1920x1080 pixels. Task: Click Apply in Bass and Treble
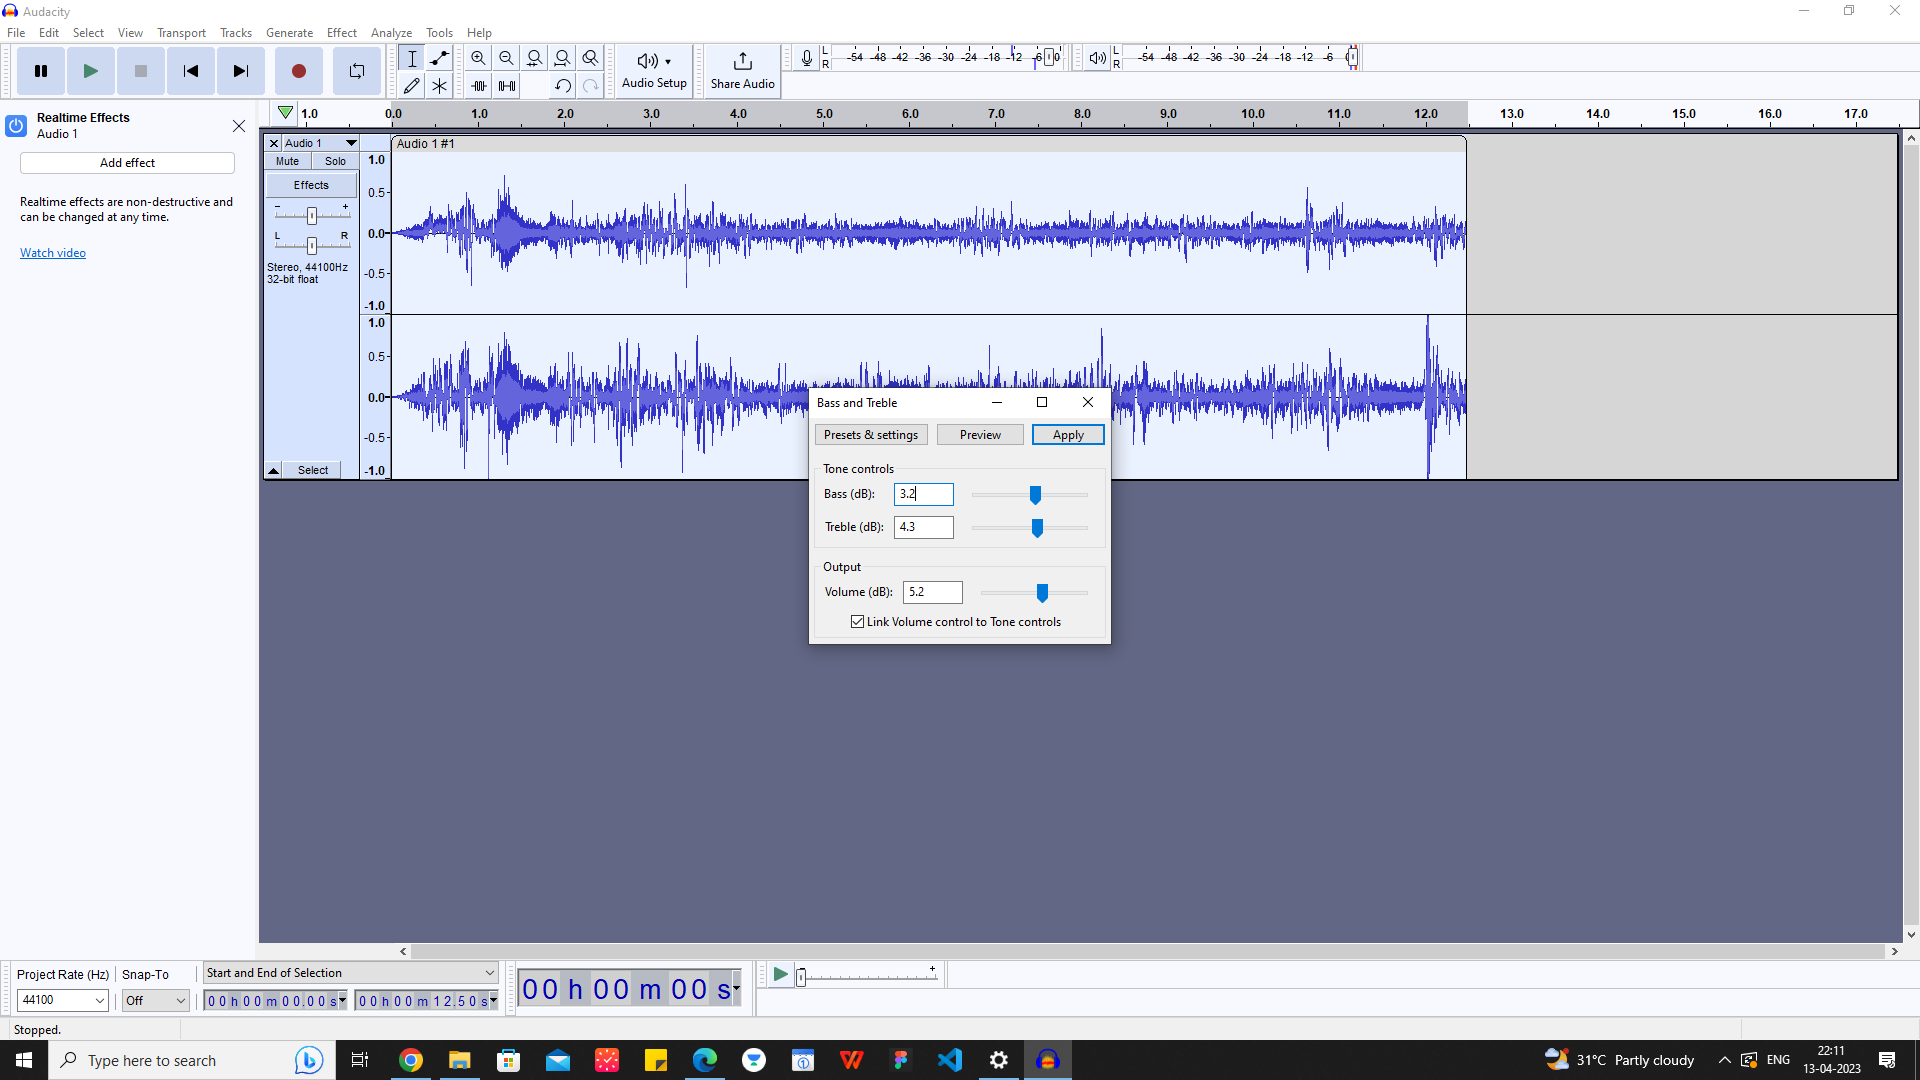(x=1067, y=435)
